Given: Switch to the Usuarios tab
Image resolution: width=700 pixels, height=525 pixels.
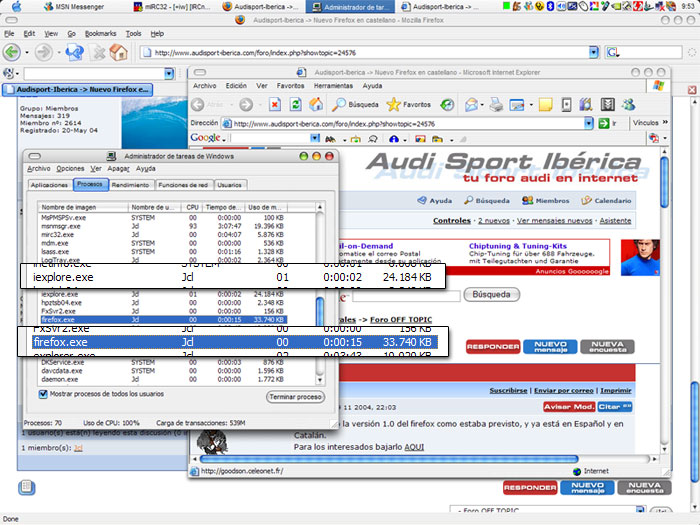Looking at the screenshot, I should tap(229, 185).
